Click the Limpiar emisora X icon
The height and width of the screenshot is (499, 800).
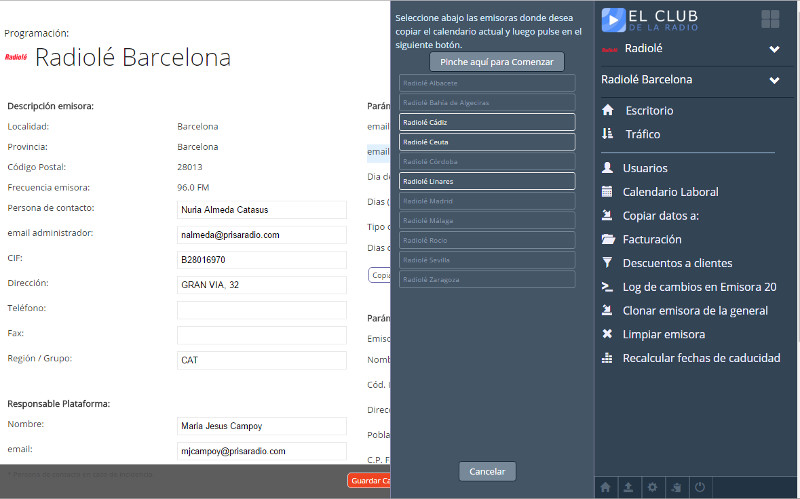pos(607,334)
